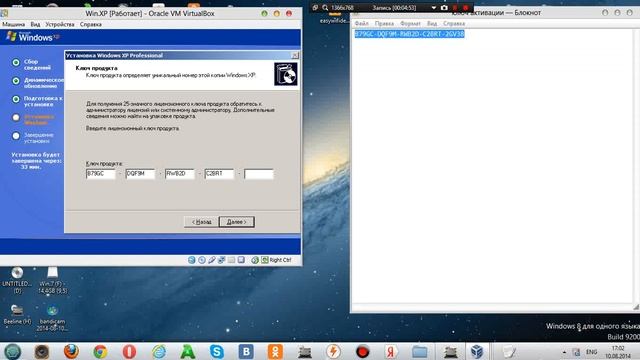
Task: Open the Справка menu in VirtualBox
Action: 91,24
